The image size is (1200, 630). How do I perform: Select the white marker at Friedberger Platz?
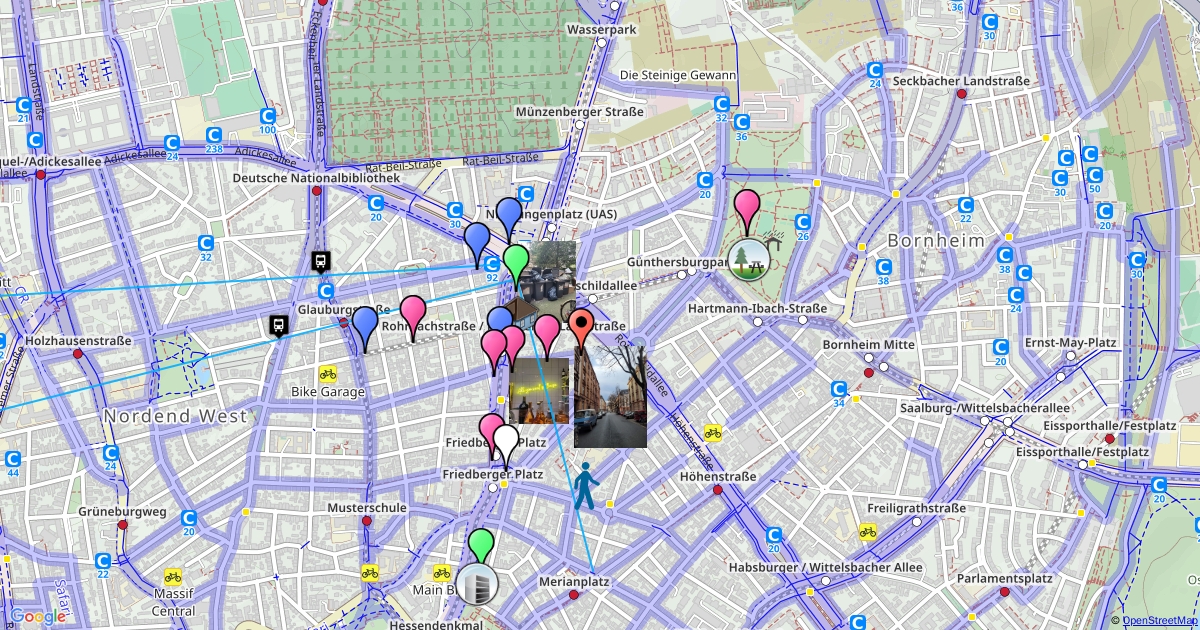(x=507, y=442)
